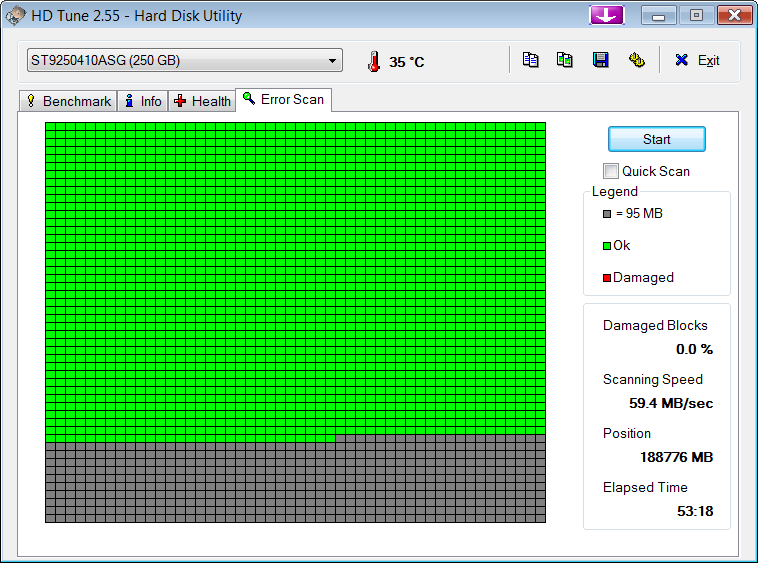
Task: Click the HD Tune 2.55 title text
Action: point(136,16)
